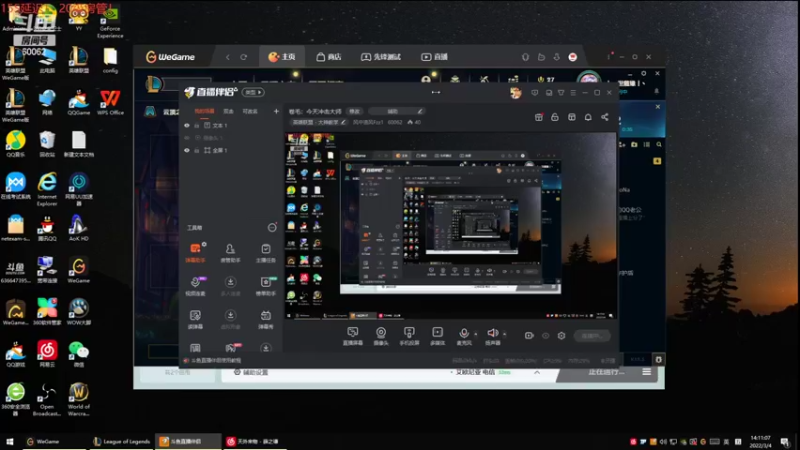
Task: Click WeGame bottom-right hamburger menu
Action: (x=646, y=372)
